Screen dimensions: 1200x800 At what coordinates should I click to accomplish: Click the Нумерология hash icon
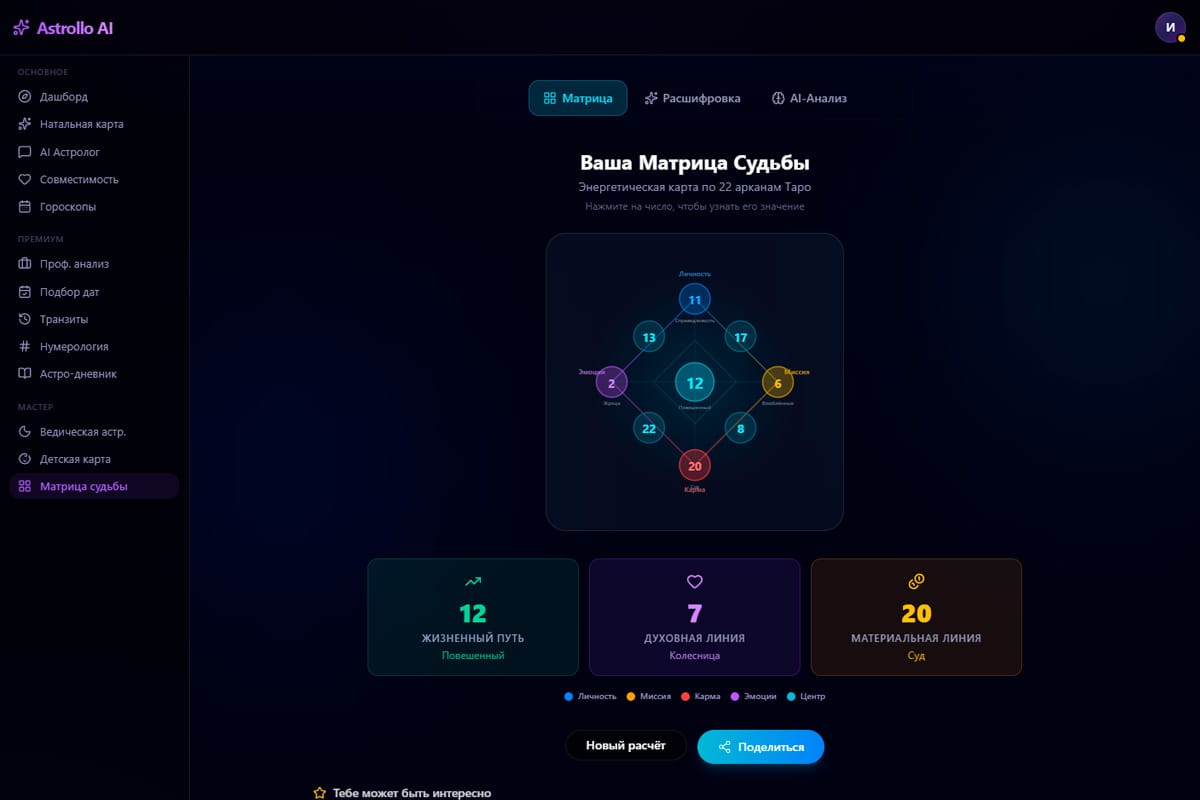click(x=25, y=346)
